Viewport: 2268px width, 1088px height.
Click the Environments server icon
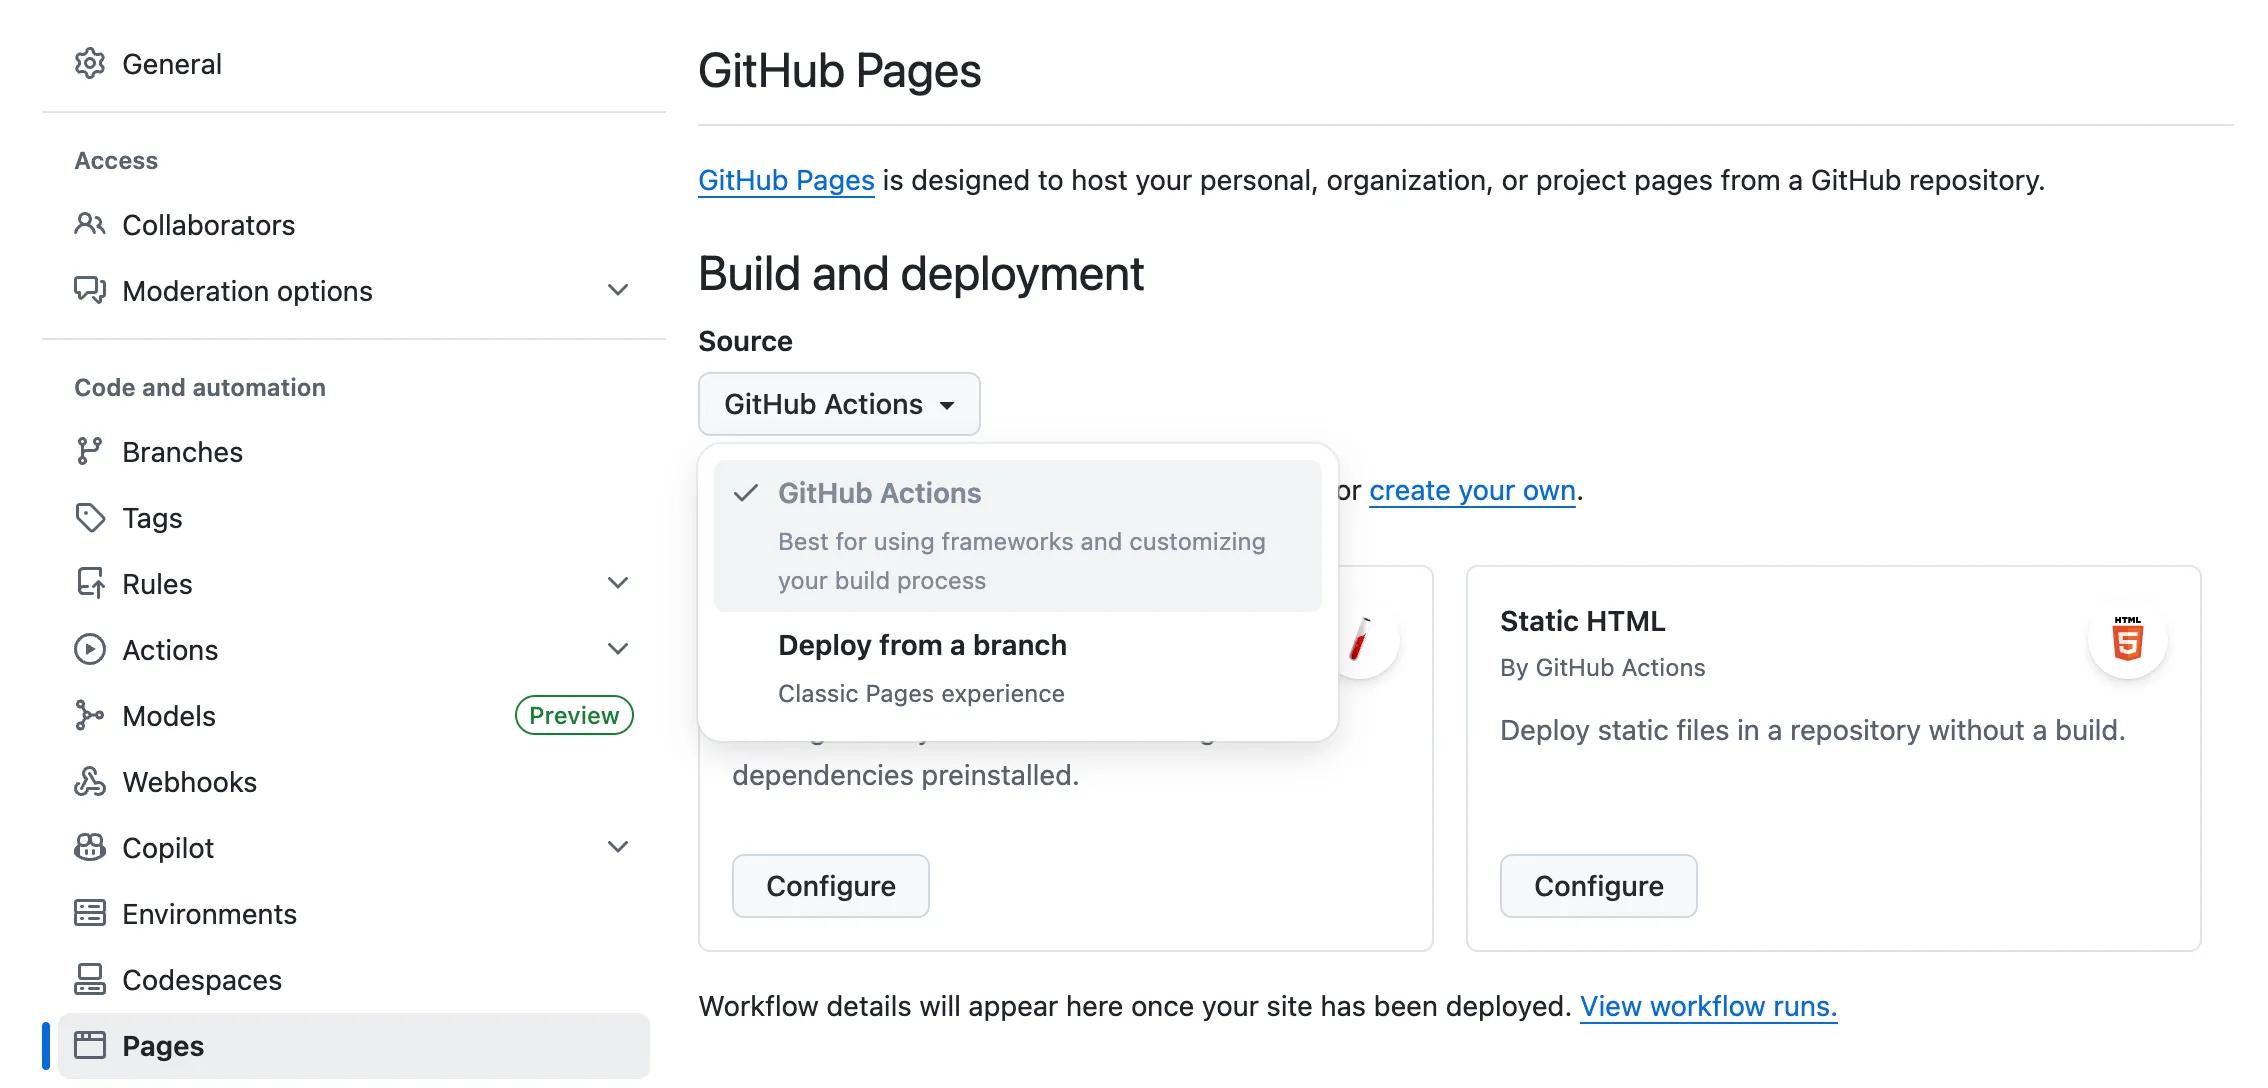click(x=90, y=914)
